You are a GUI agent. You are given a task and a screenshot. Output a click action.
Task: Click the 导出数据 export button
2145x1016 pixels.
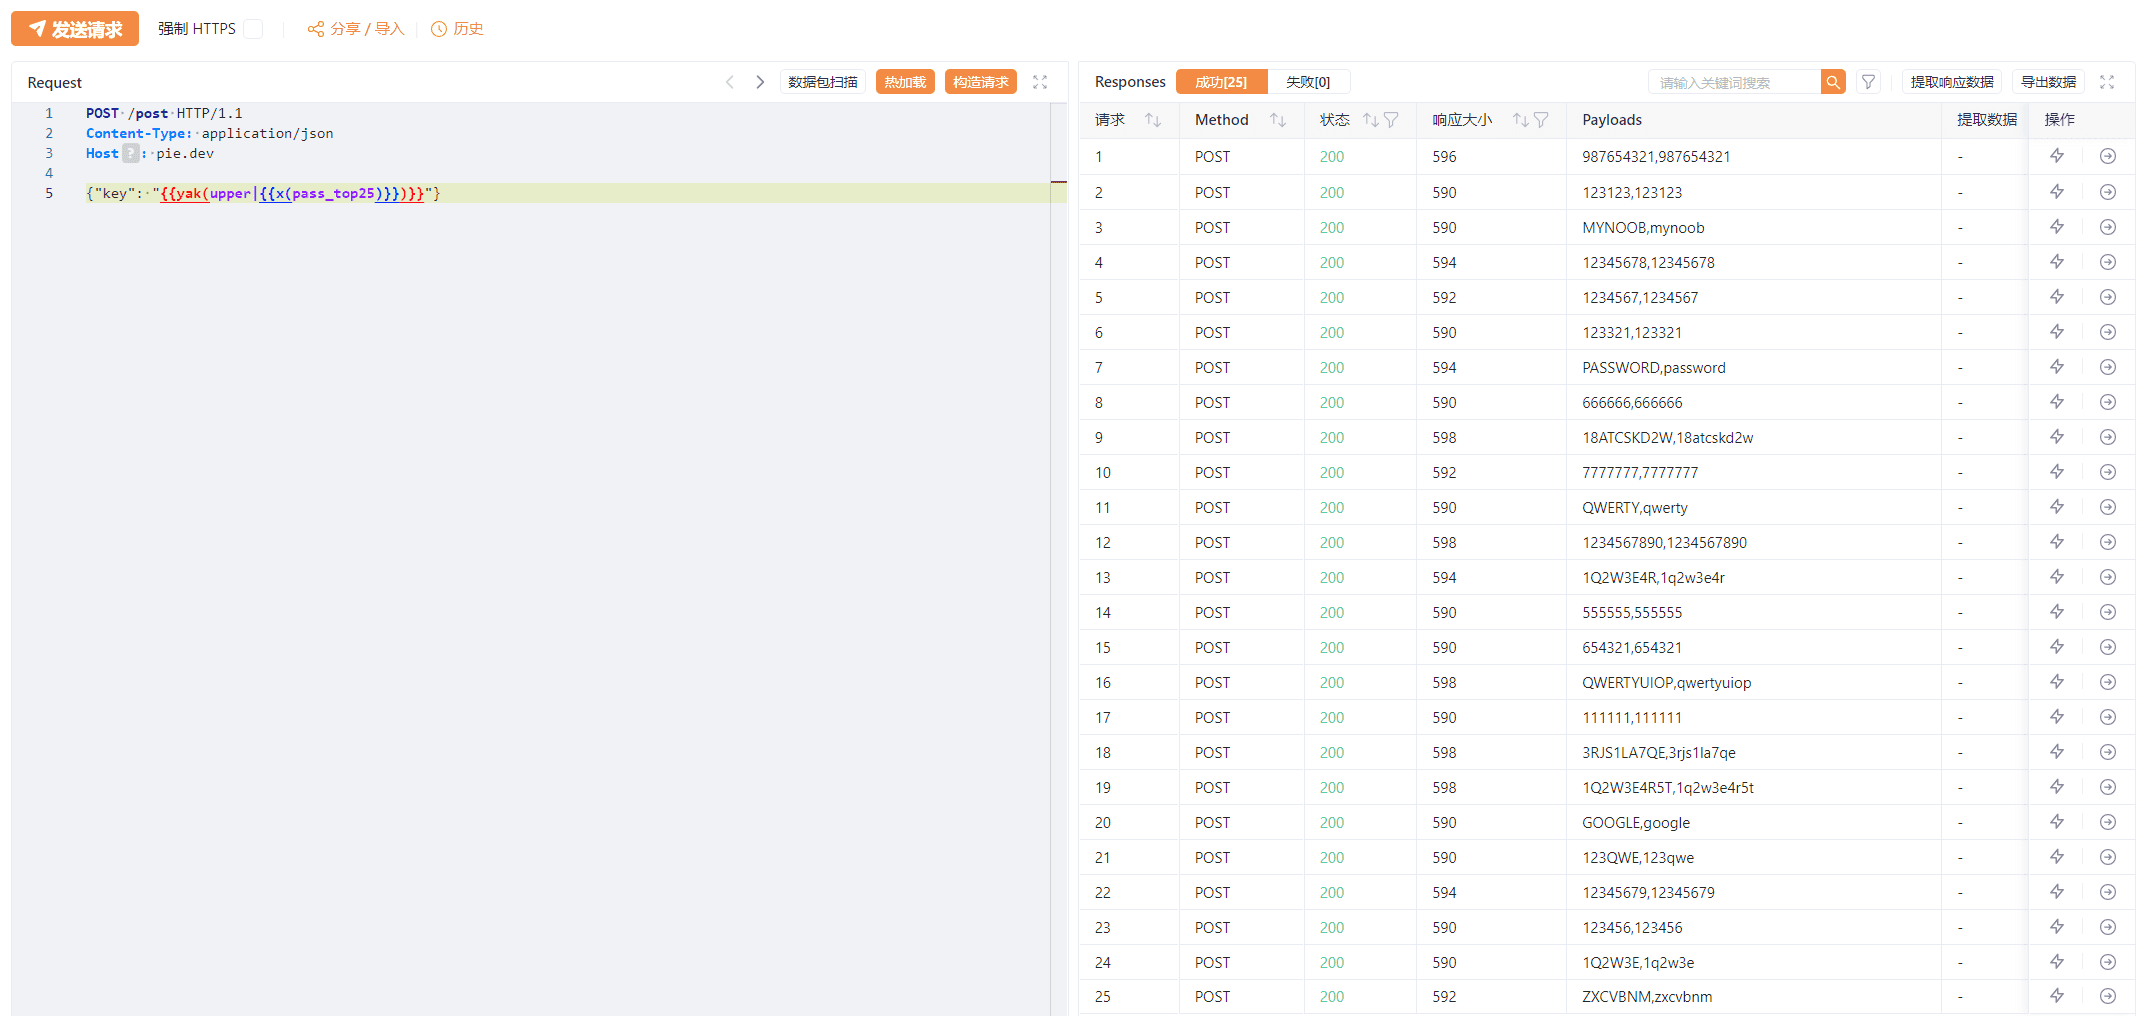click(2048, 82)
